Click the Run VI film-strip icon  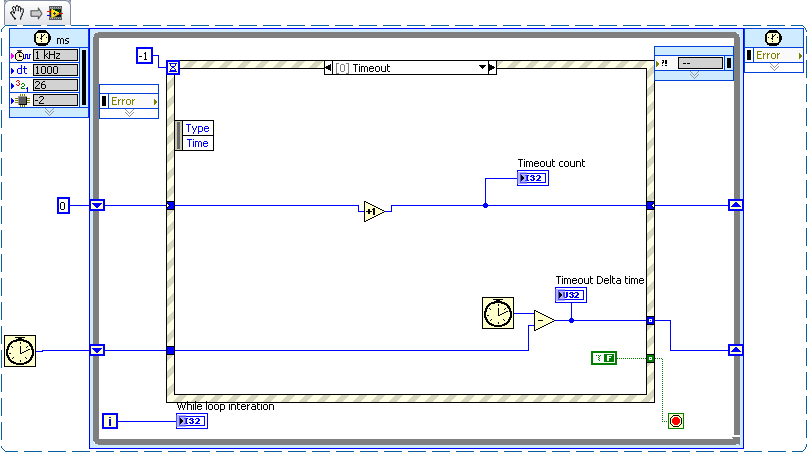tap(54, 12)
